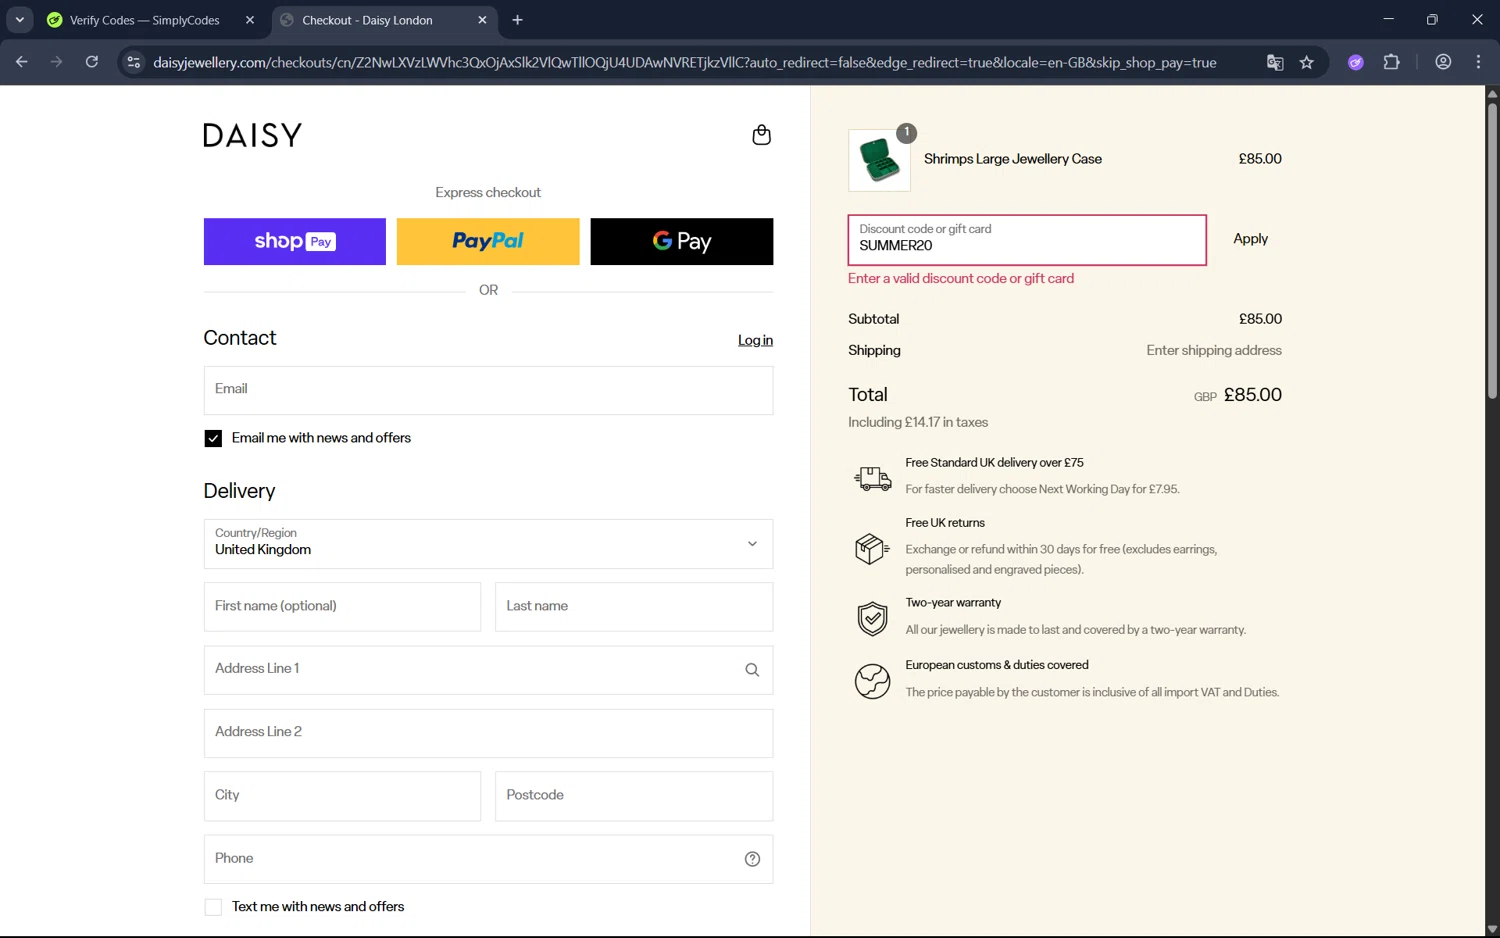
Task: Click the site information icon in address bar
Action: (x=133, y=62)
